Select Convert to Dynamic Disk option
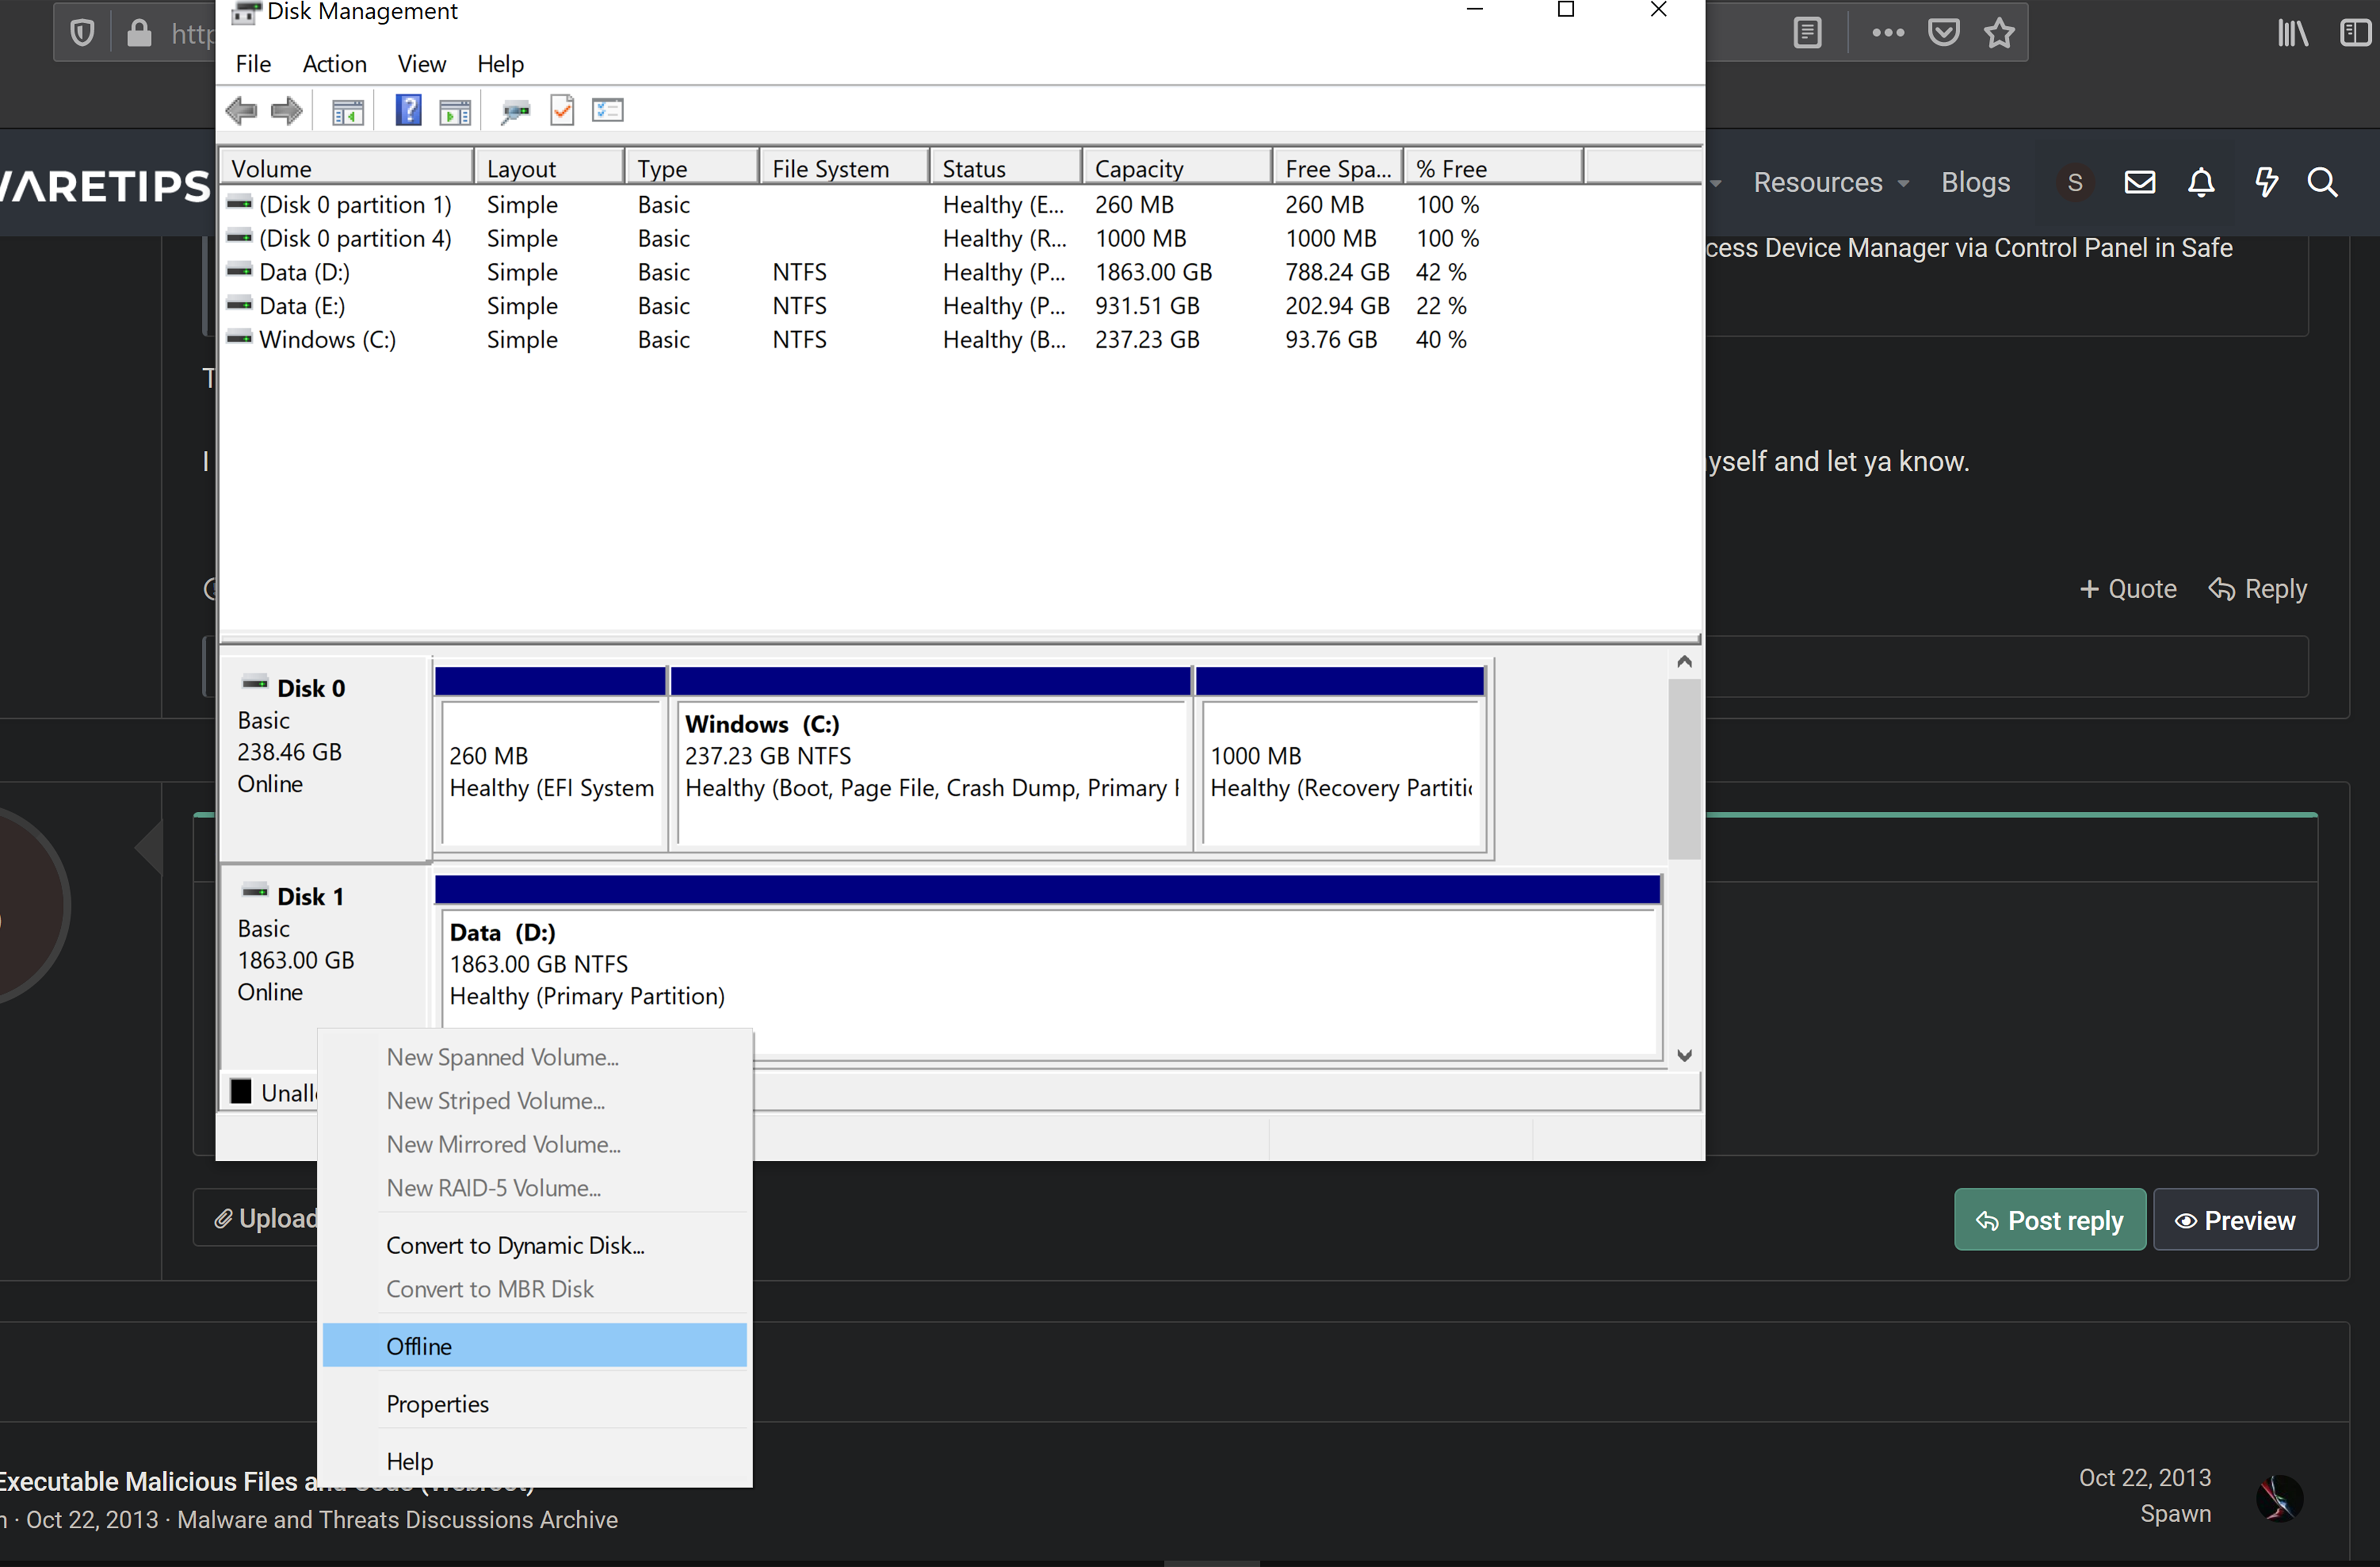Viewport: 2380px width, 1567px height. click(x=515, y=1245)
